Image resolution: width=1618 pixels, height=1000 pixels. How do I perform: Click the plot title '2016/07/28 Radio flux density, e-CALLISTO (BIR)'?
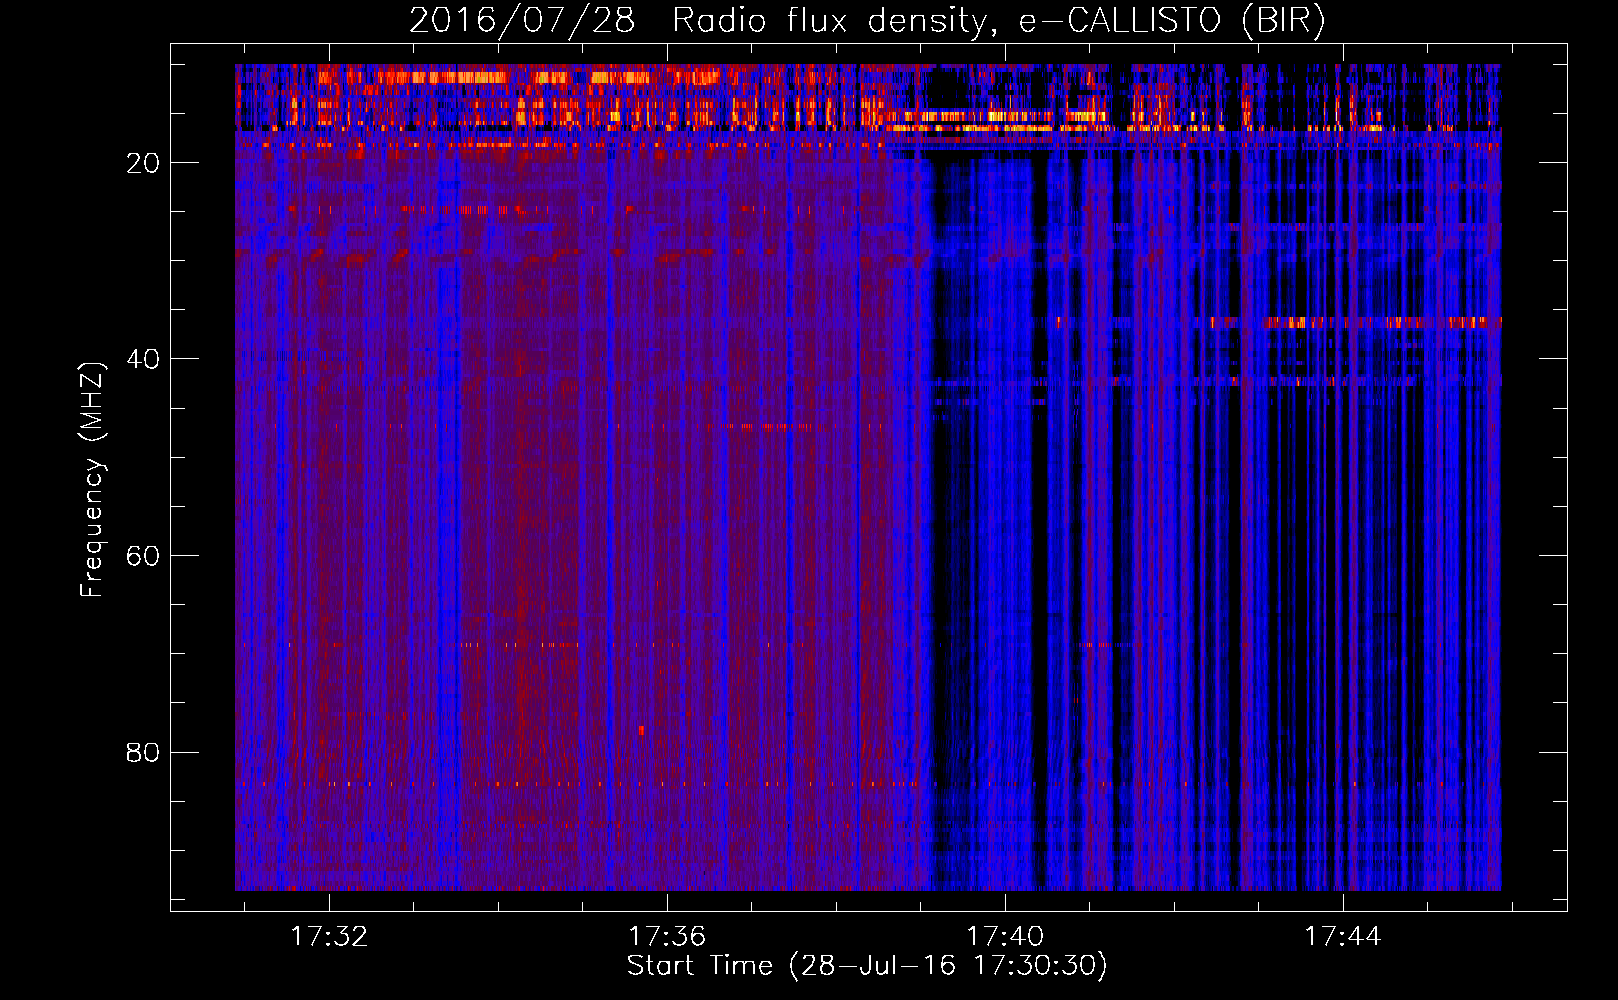pyautogui.click(x=867, y=21)
